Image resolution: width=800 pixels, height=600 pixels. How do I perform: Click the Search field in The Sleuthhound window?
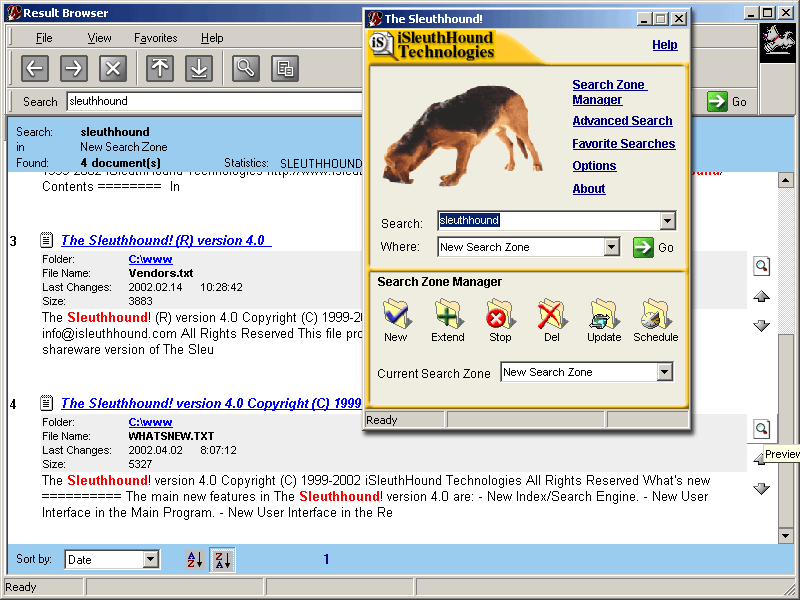coord(549,220)
